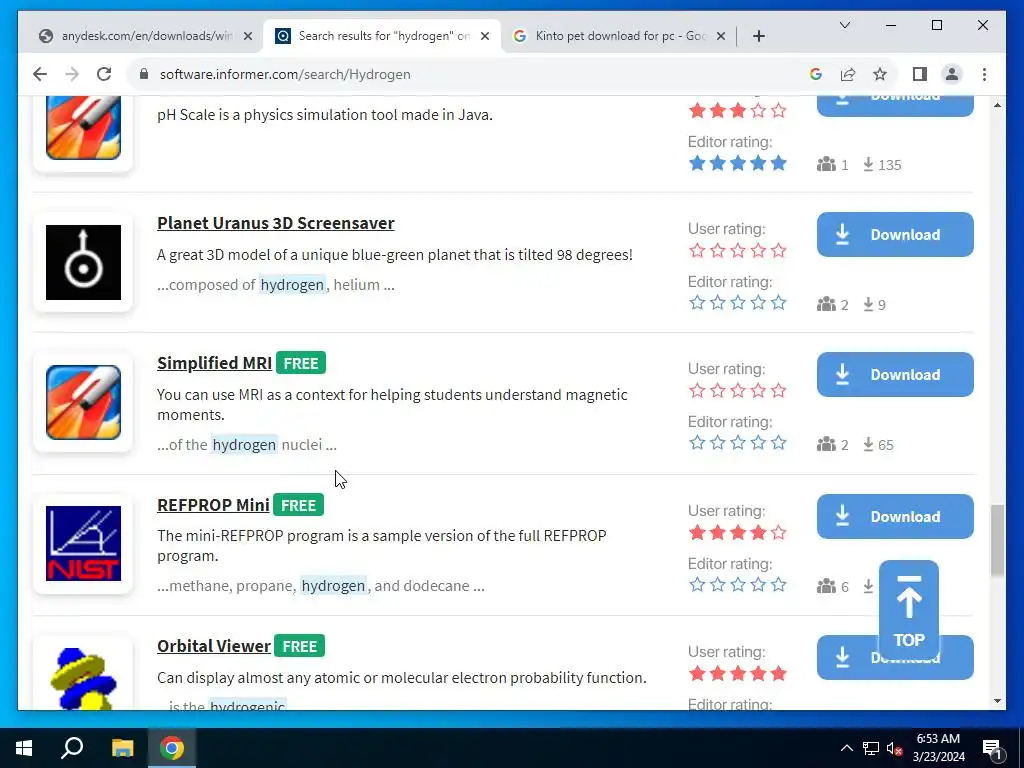The height and width of the screenshot is (768, 1024).
Task: Bookmark this page with star icon
Action: click(880, 74)
